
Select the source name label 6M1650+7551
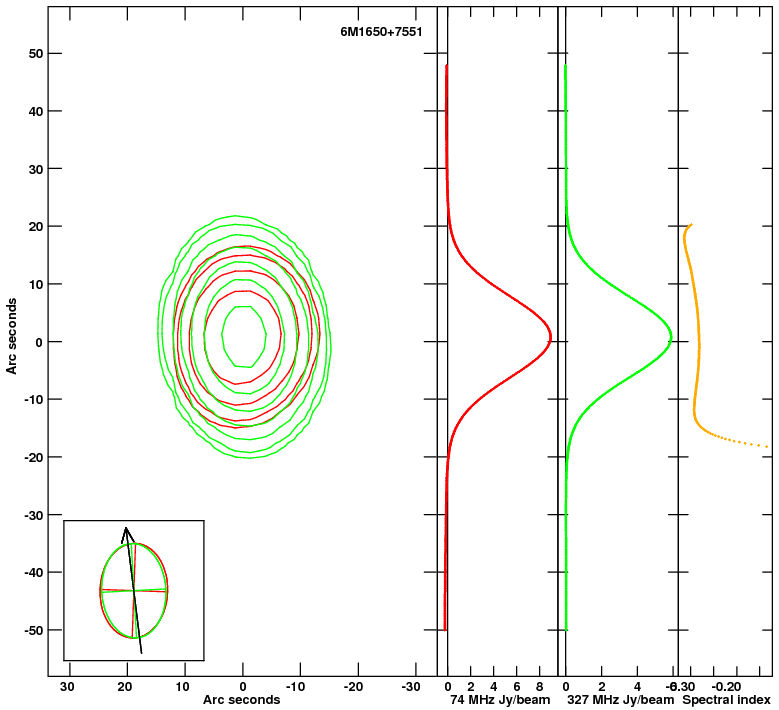pos(381,32)
